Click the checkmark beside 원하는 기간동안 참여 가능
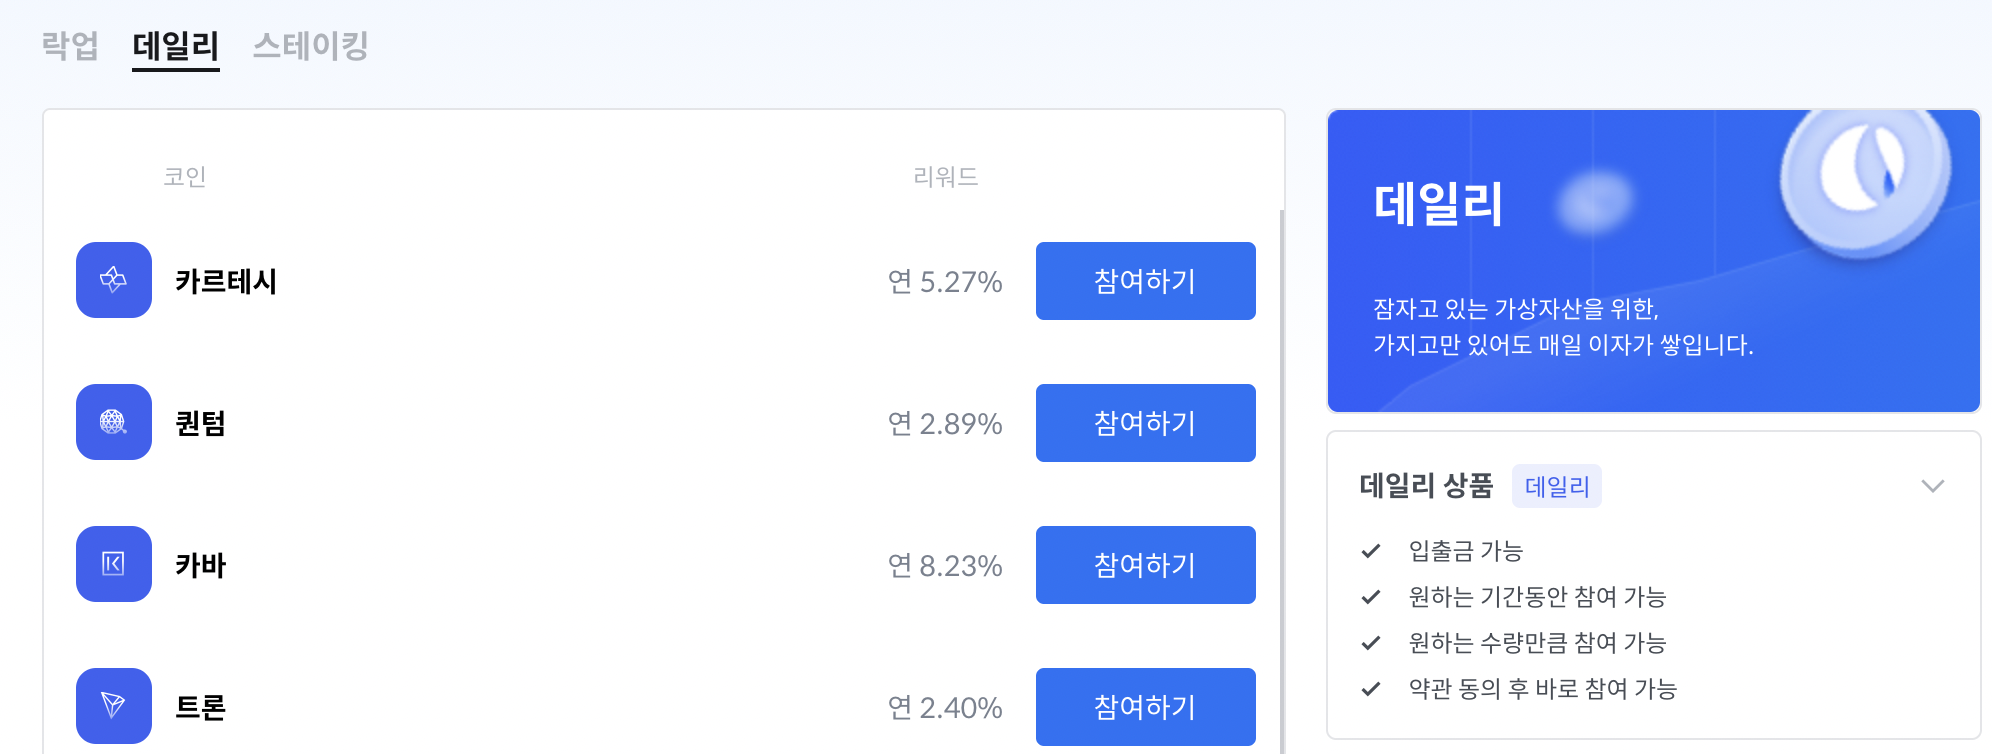The image size is (1992, 754). tap(1370, 596)
